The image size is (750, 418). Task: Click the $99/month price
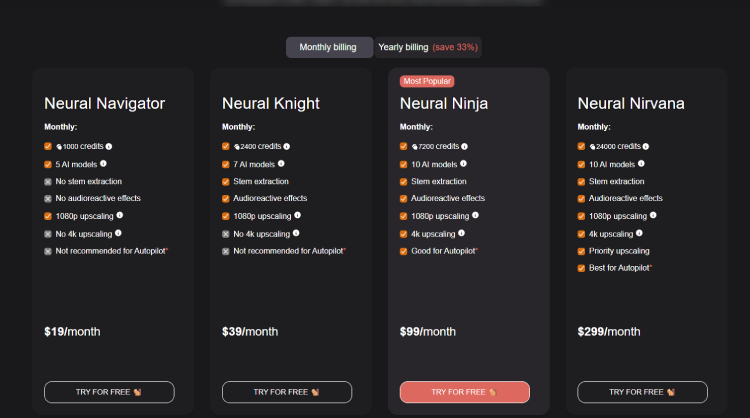click(x=428, y=332)
